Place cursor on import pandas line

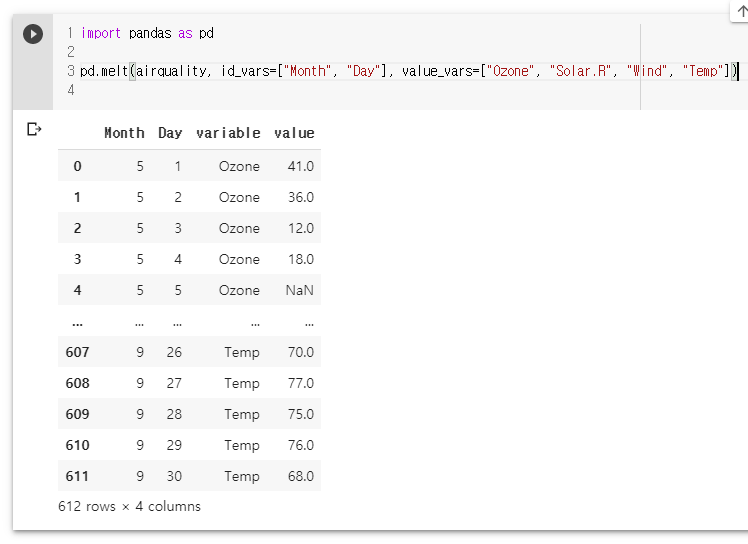point(147,33)
